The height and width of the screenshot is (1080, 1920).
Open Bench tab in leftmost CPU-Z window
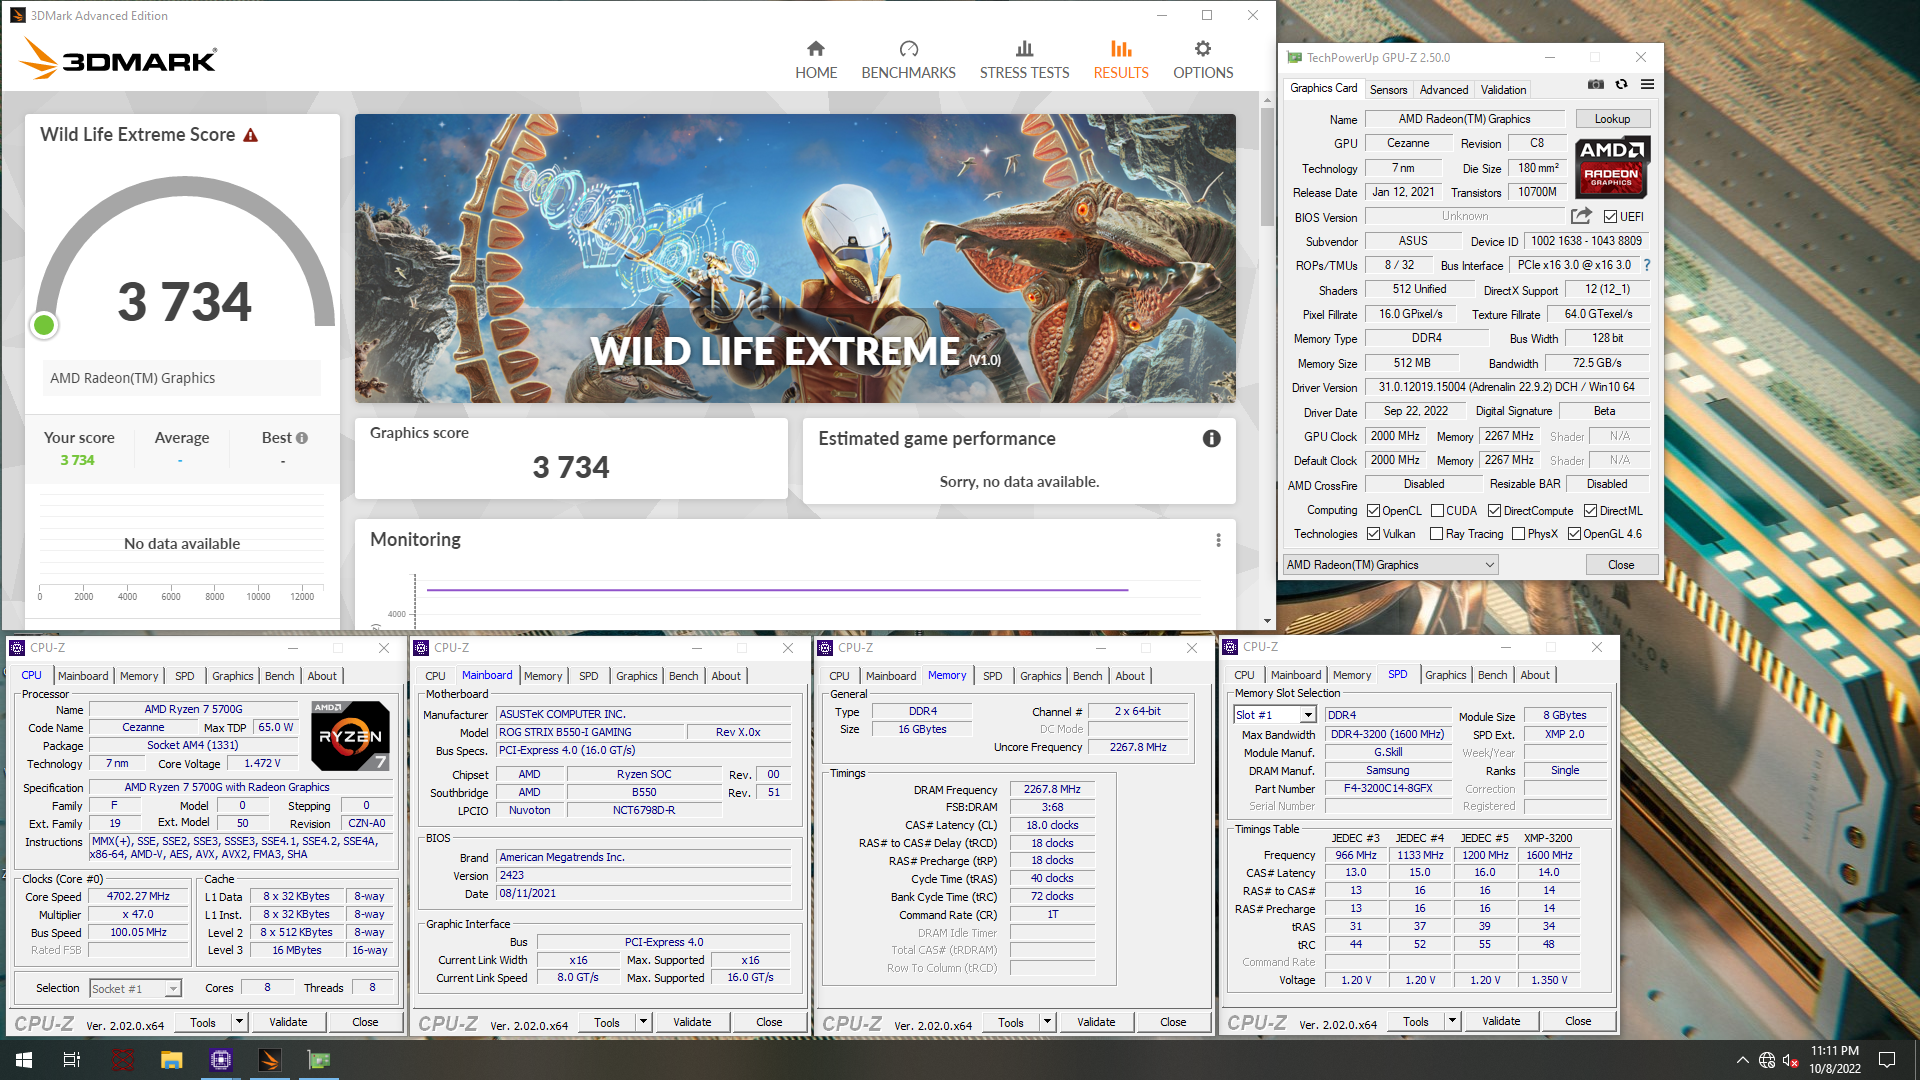(x=279, y=676)
